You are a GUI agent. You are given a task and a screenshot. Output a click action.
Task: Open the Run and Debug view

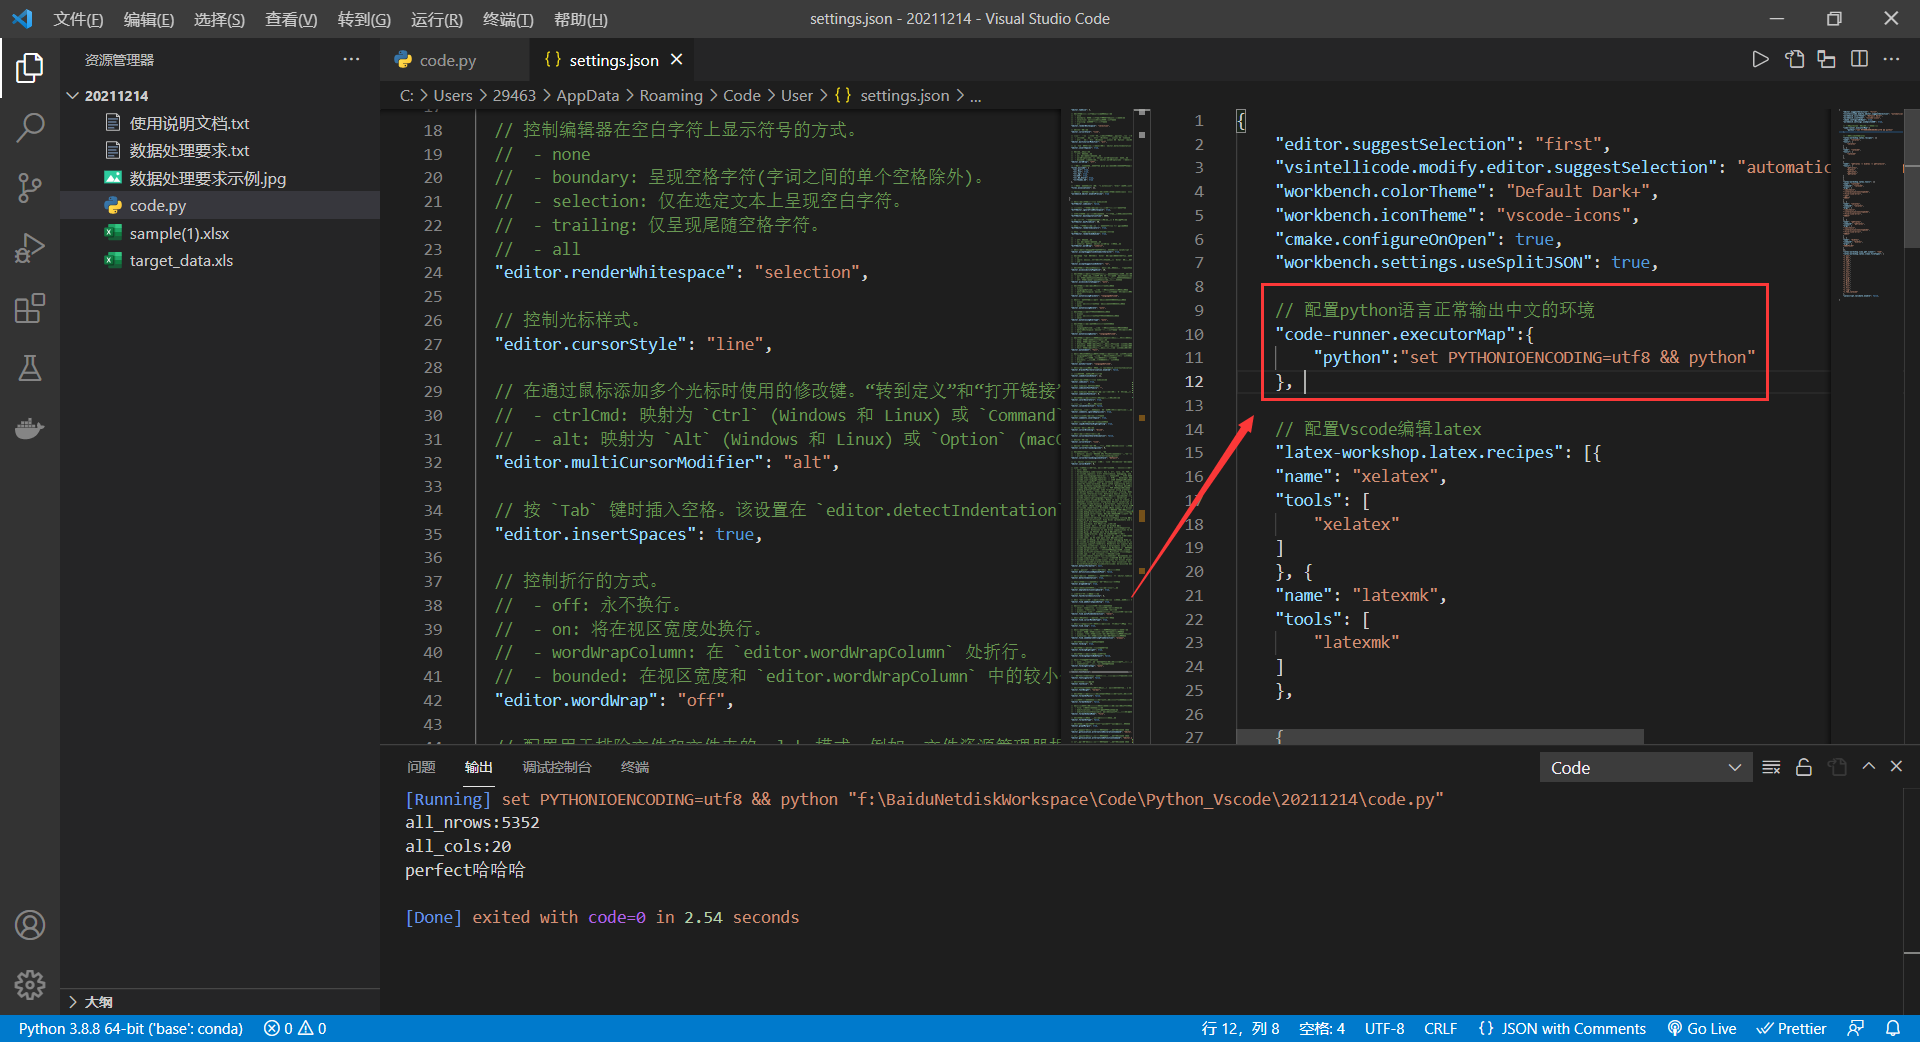coord(30,248)
